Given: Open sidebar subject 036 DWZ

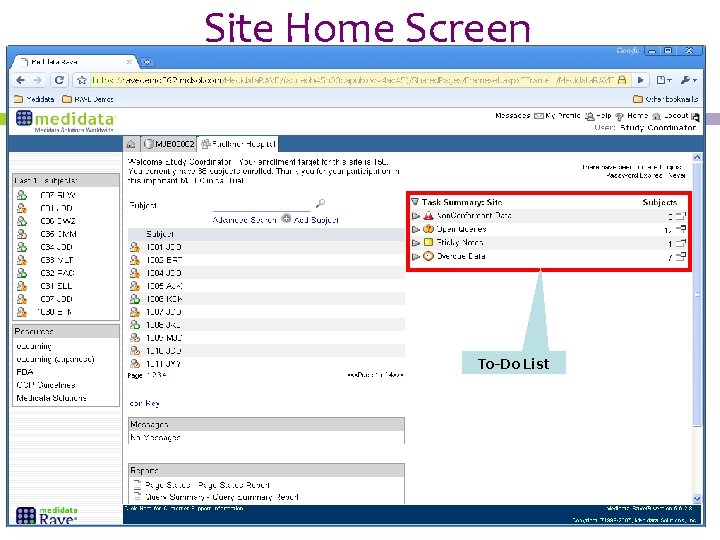Looking at the screenshot, I should point(58,221).
